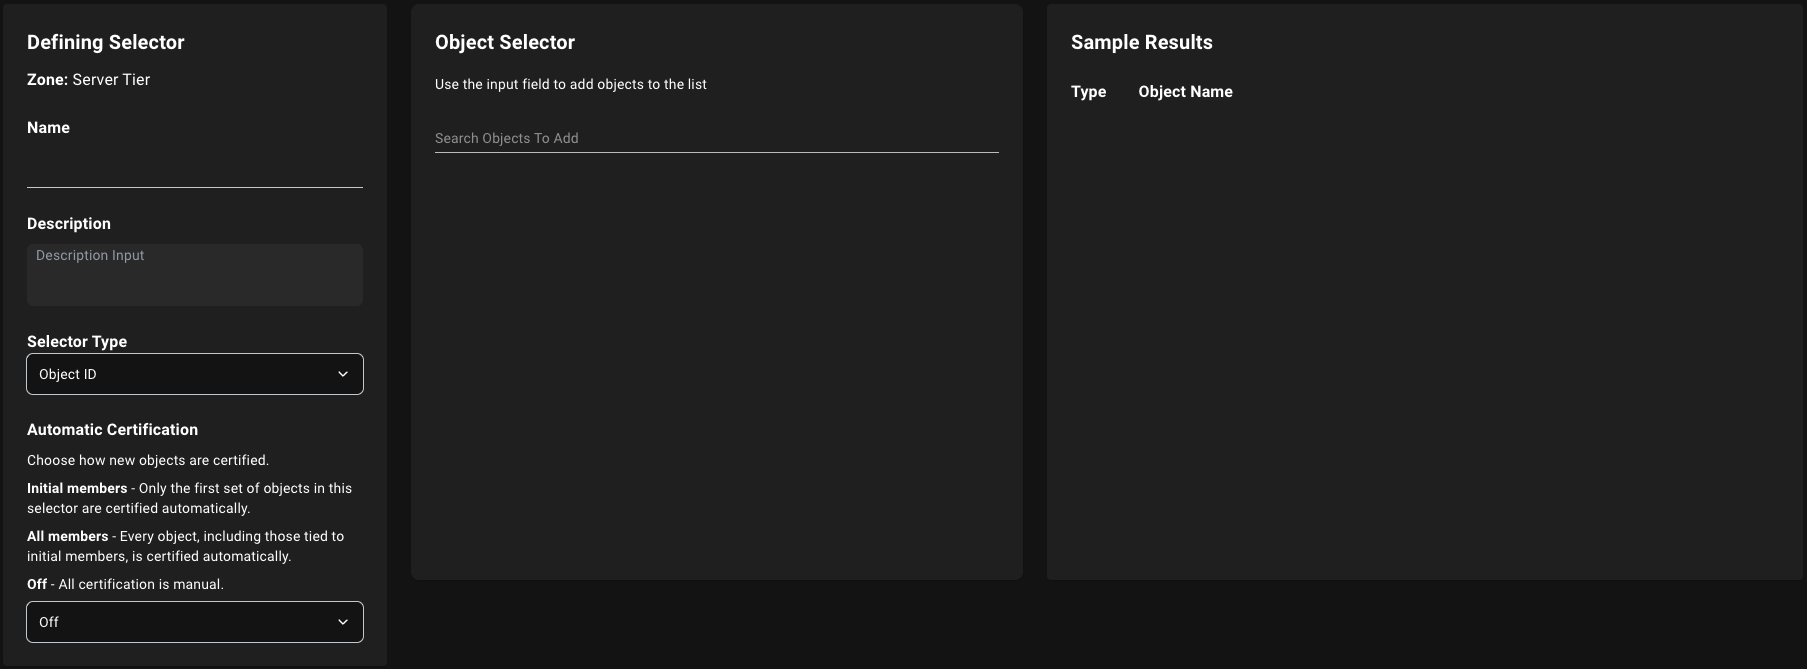Viewport: 1807px width, 669px height.
Task: Click the Sample Results heading
Action: coord(1141,42)
